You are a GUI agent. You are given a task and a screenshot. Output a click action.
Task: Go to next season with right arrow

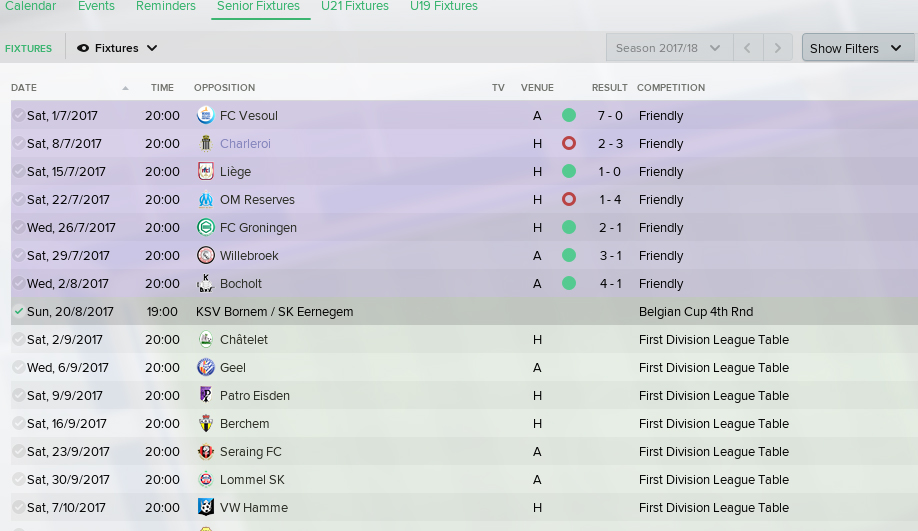coord(777,48)
